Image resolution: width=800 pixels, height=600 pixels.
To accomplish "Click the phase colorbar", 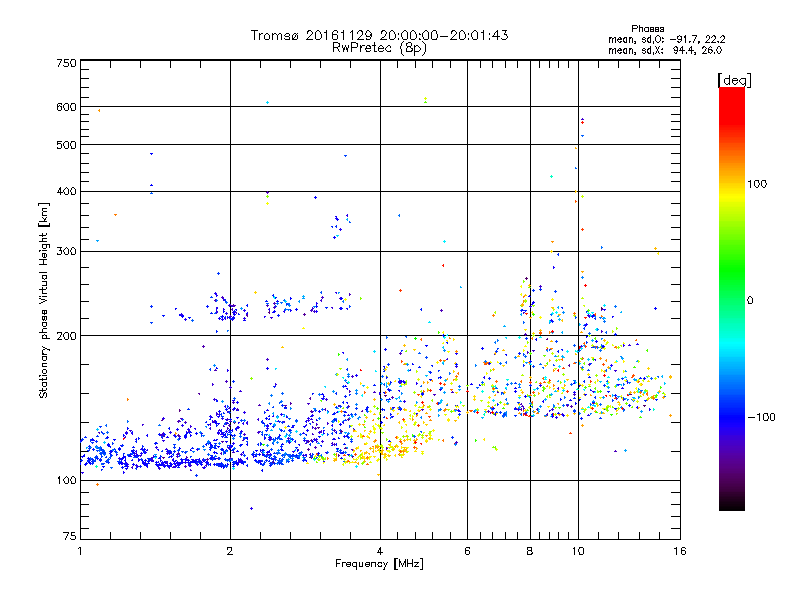I will (x=732, y=298).
